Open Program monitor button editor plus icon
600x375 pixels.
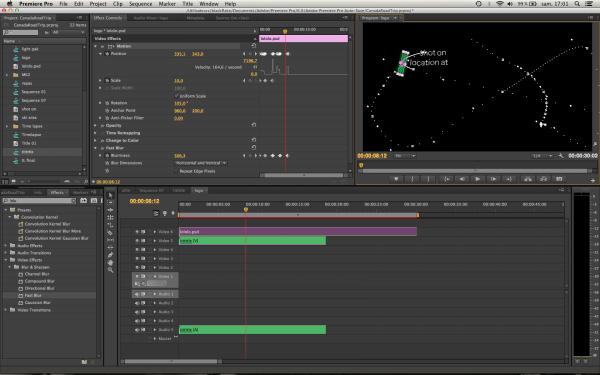pos(593,180)
